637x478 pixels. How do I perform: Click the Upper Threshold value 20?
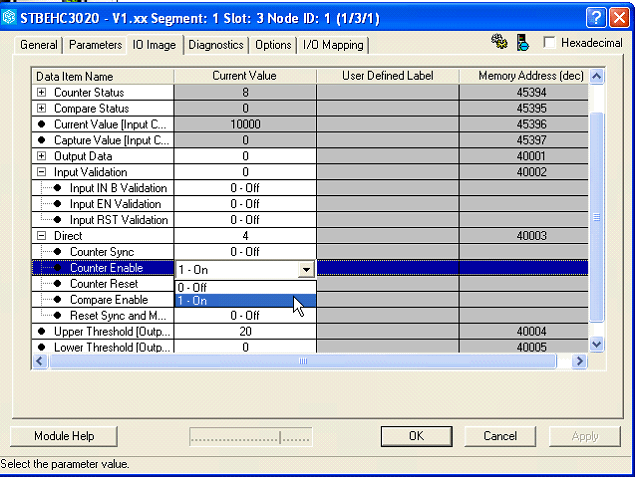(x=245, y=332)
